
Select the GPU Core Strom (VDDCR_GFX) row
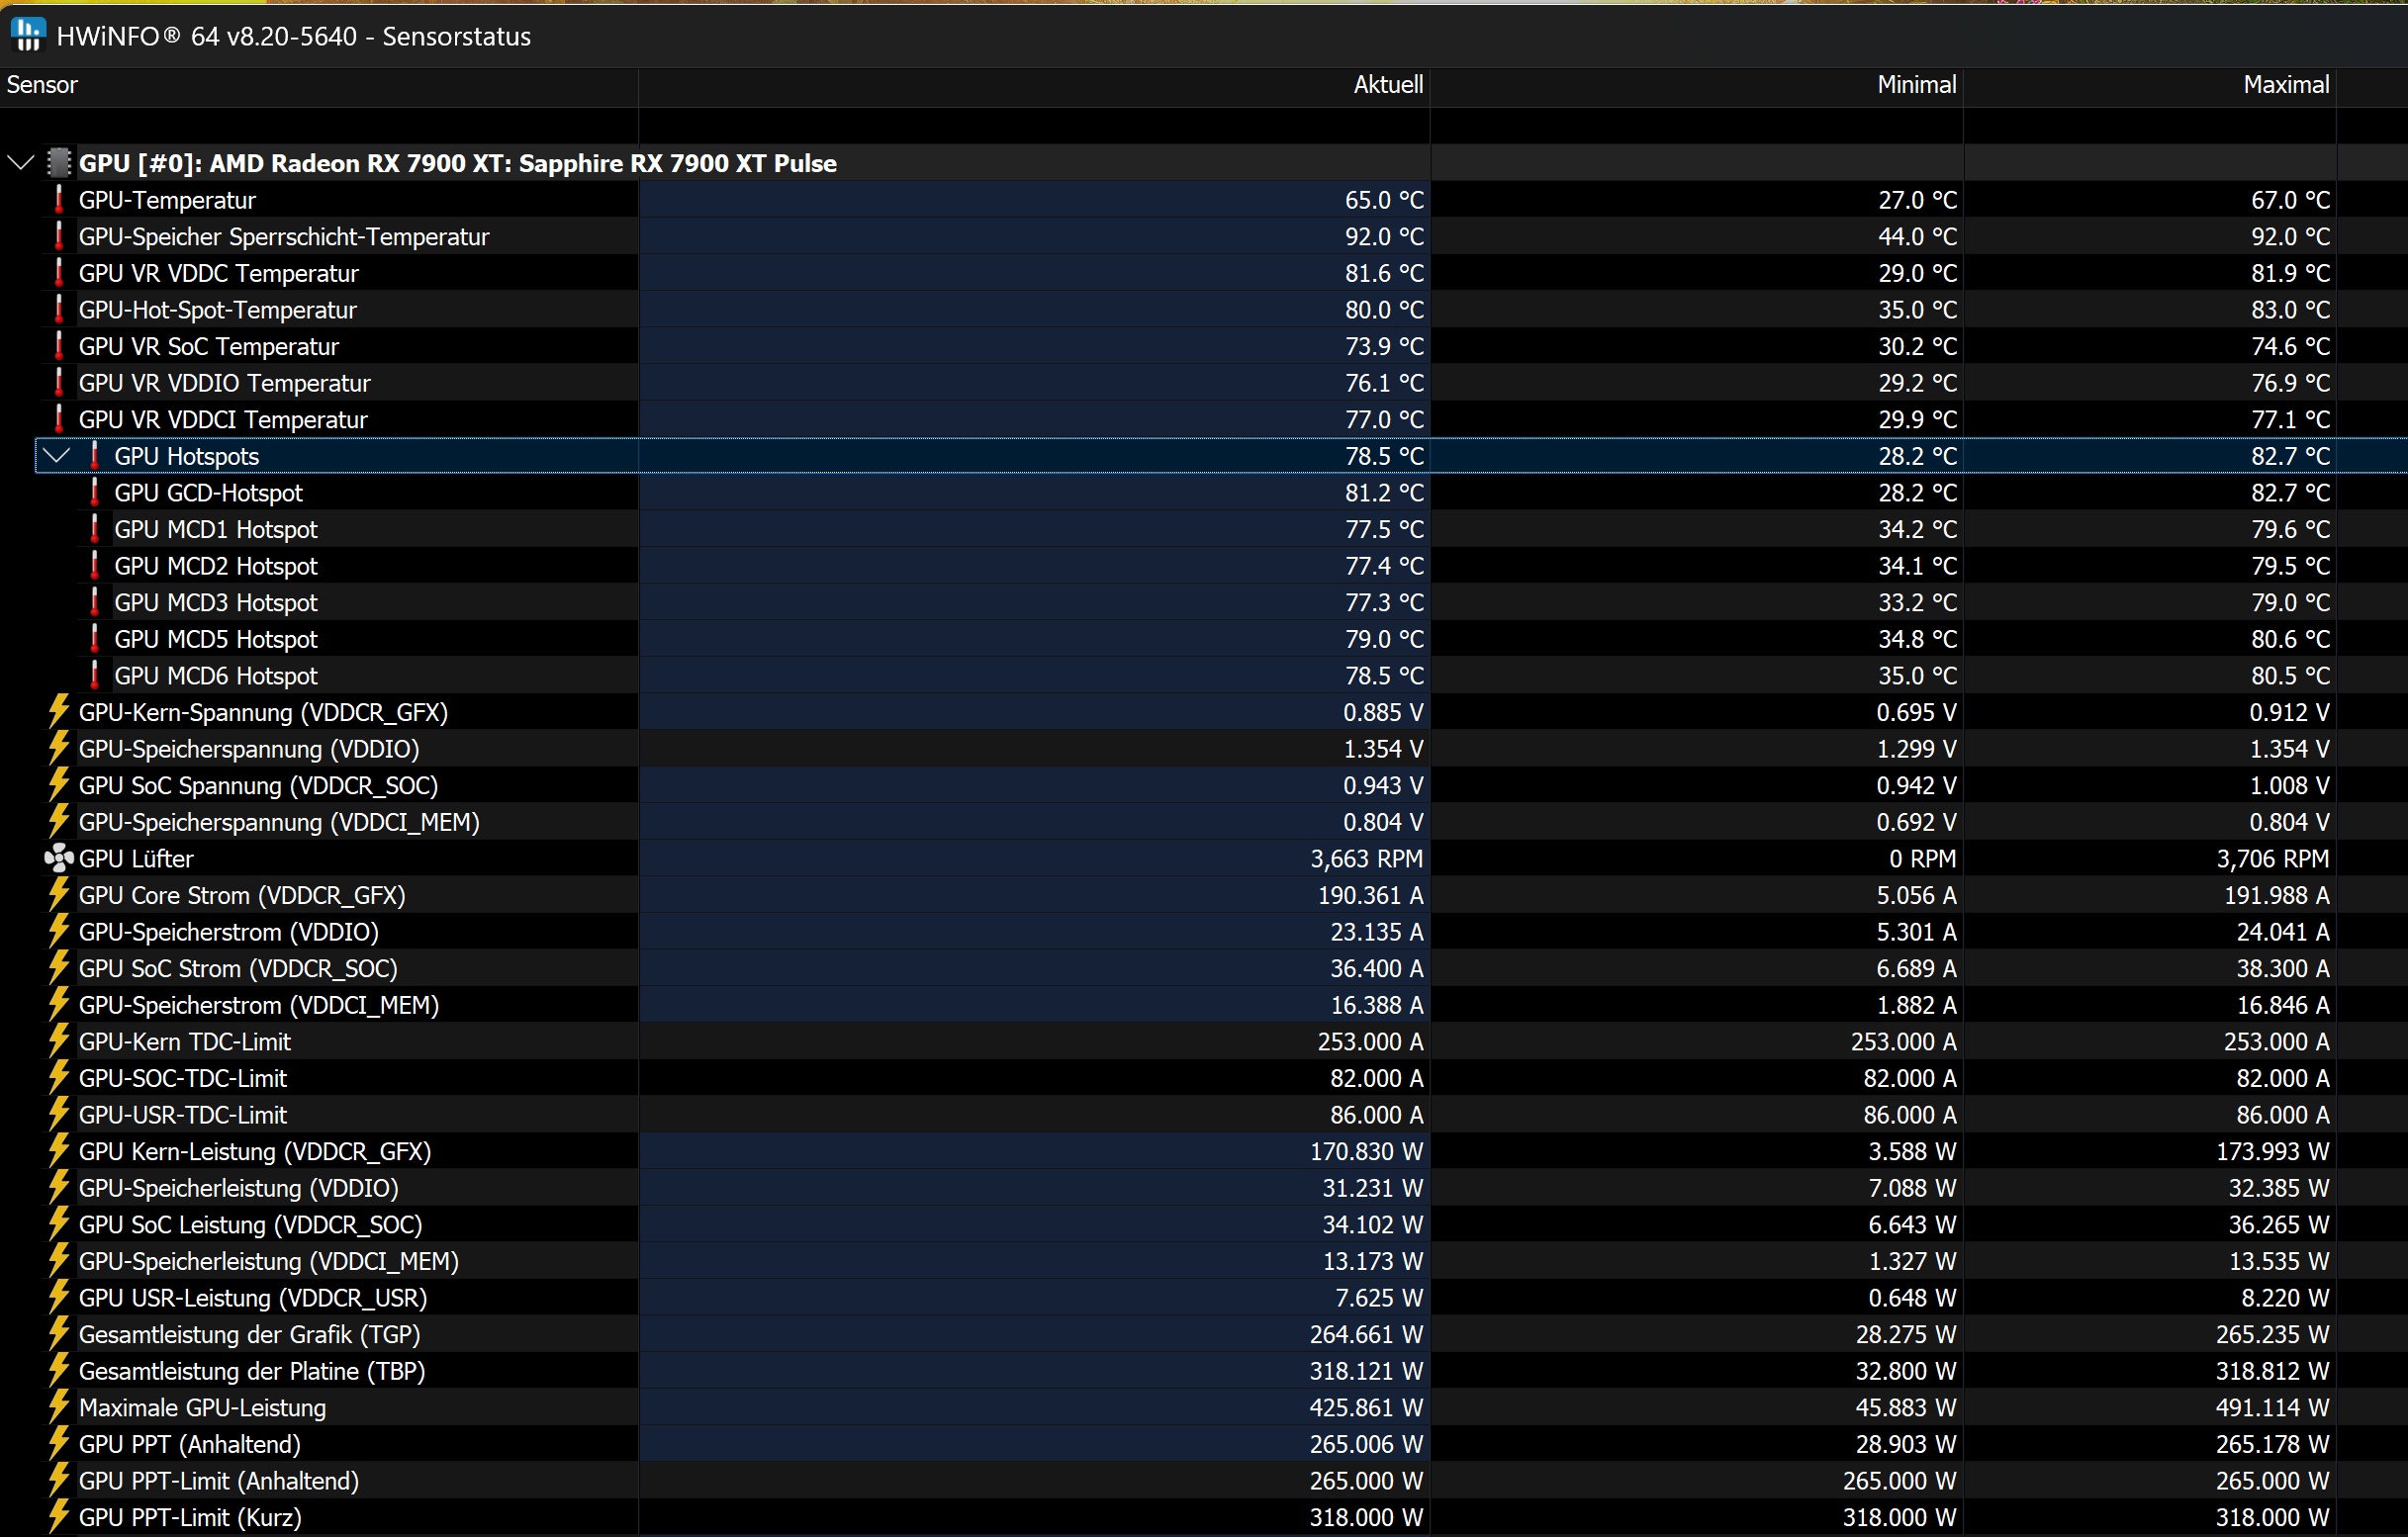(x=241, y=895)
